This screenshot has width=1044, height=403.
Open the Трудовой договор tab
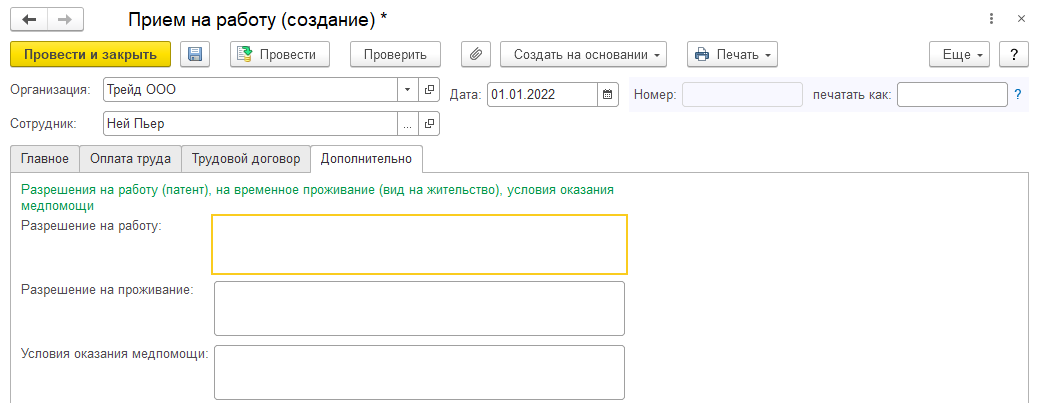pos(245,159)
